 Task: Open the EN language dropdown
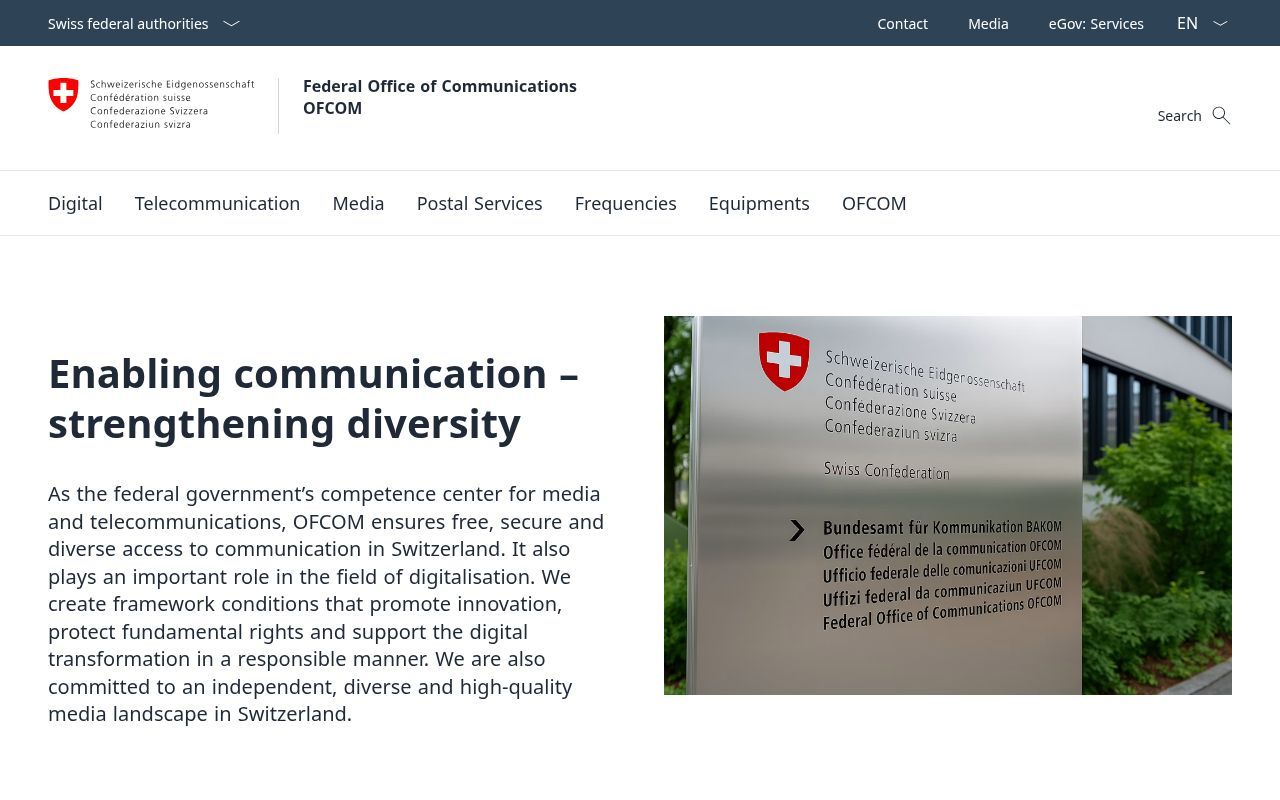(x=1202, y=23)
